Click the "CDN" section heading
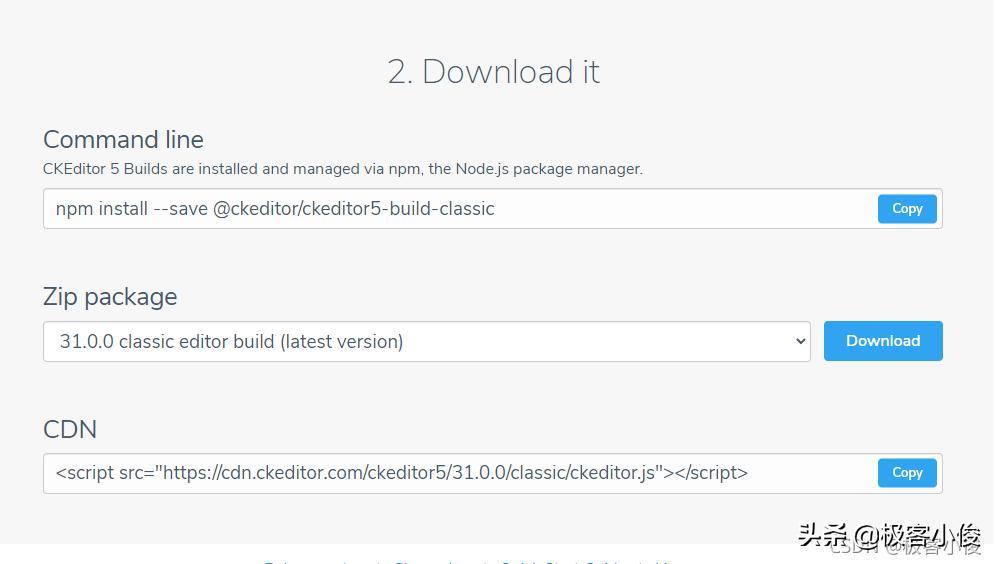 coord(70,429)
